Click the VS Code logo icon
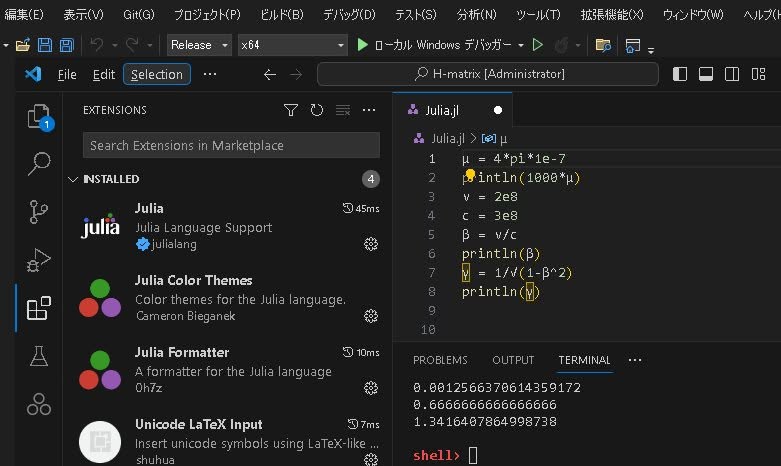781x466 pixels. [x=33, y=74]
